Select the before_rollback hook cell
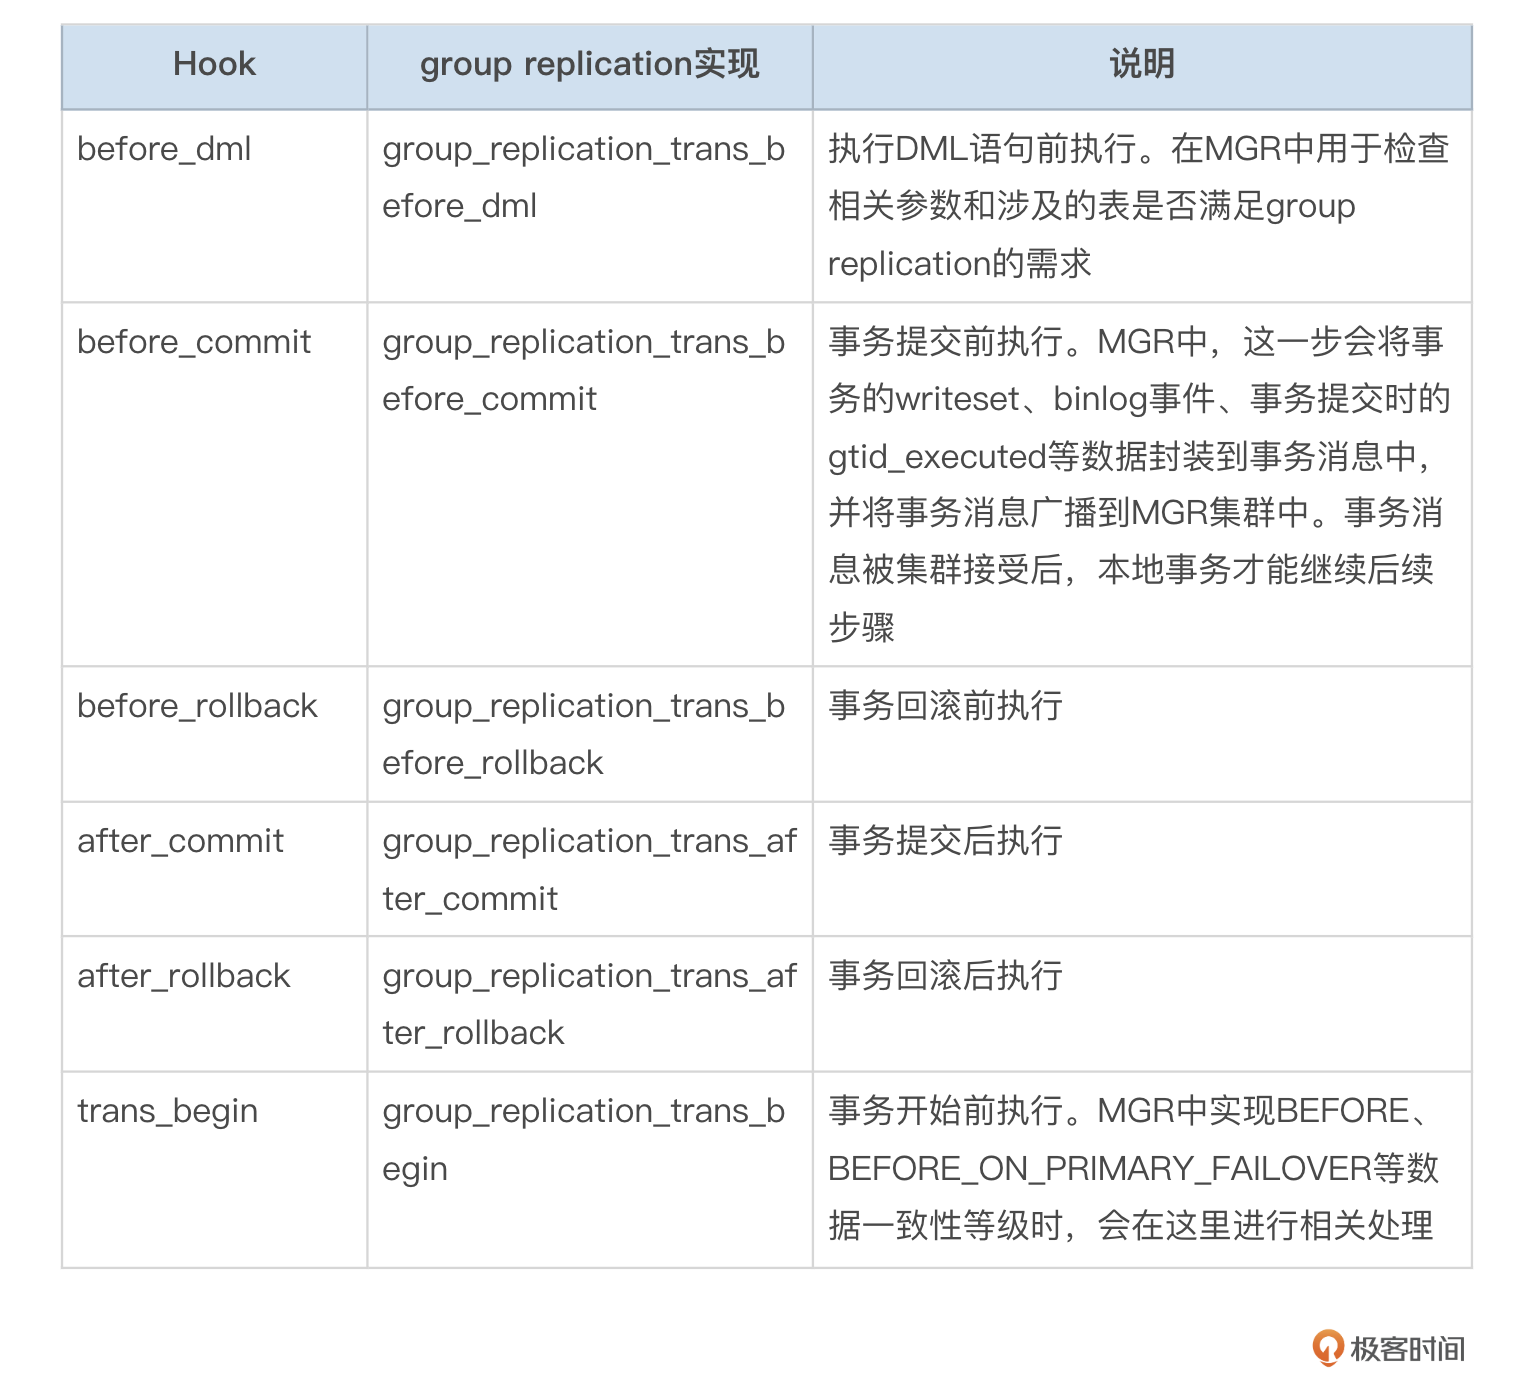The image size is (1526, 1386). [x=197, y=706]
